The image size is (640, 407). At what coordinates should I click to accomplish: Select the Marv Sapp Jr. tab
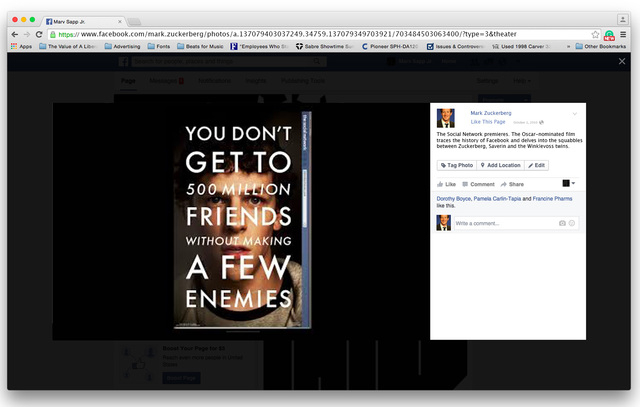tap(83, 21)
